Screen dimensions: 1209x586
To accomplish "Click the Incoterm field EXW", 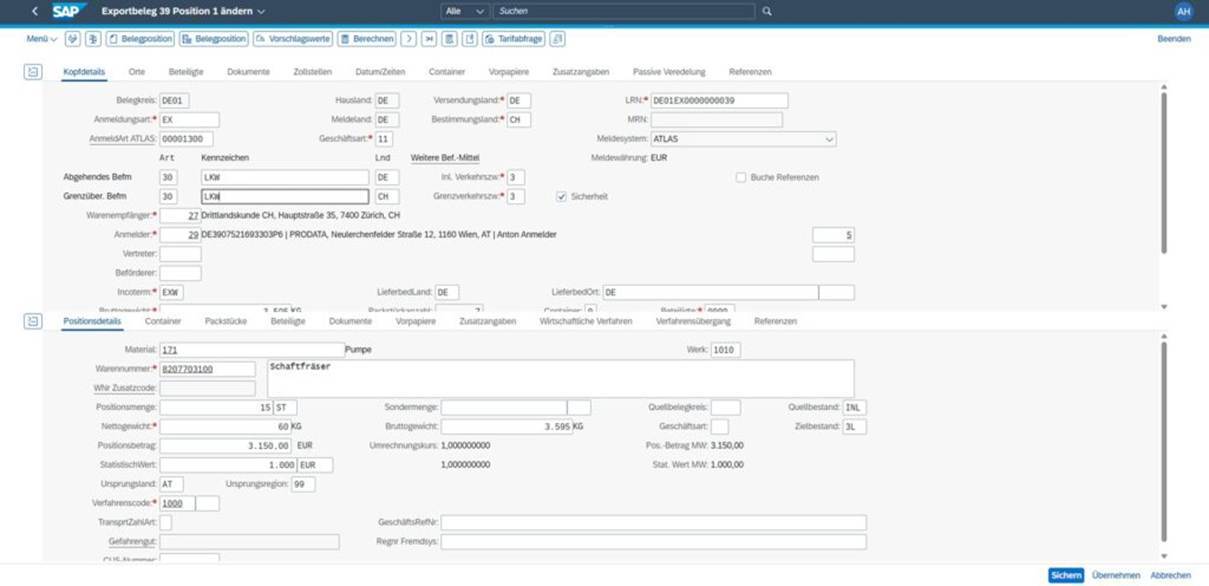I will click(x=171, y=292).
